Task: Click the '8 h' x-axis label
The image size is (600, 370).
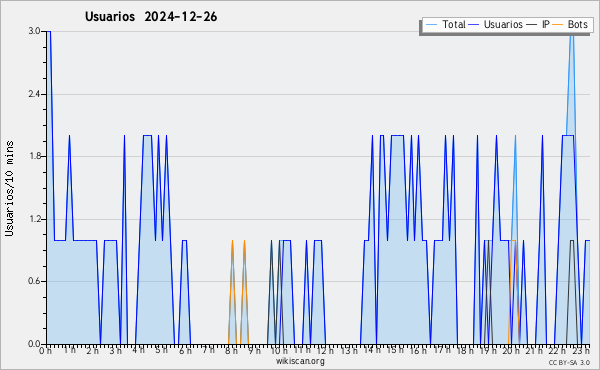Action: [x=231, y=350]
